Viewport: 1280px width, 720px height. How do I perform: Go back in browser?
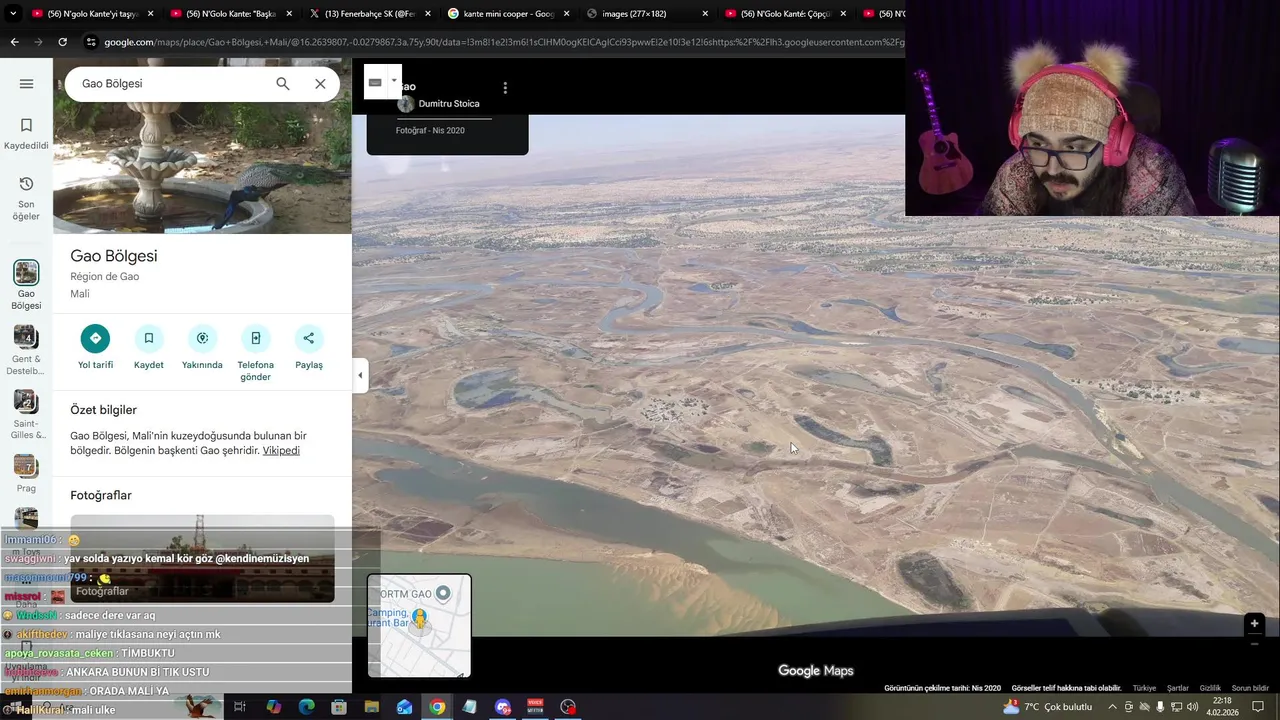[14, 42]
